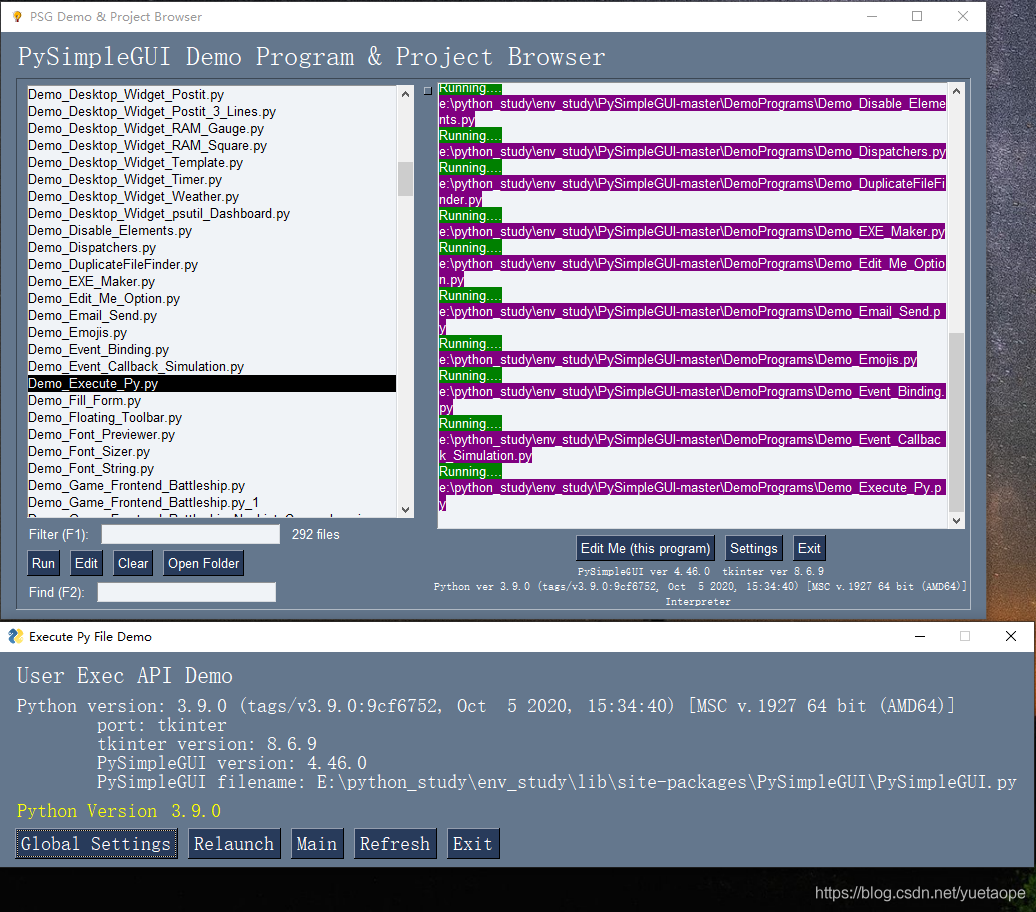The width and height of the screenshot is (1036, 912).
Task: Select Demo_Desktop_Widget_Weather.py
Action: pyautogui.click(x=211, y=197)
